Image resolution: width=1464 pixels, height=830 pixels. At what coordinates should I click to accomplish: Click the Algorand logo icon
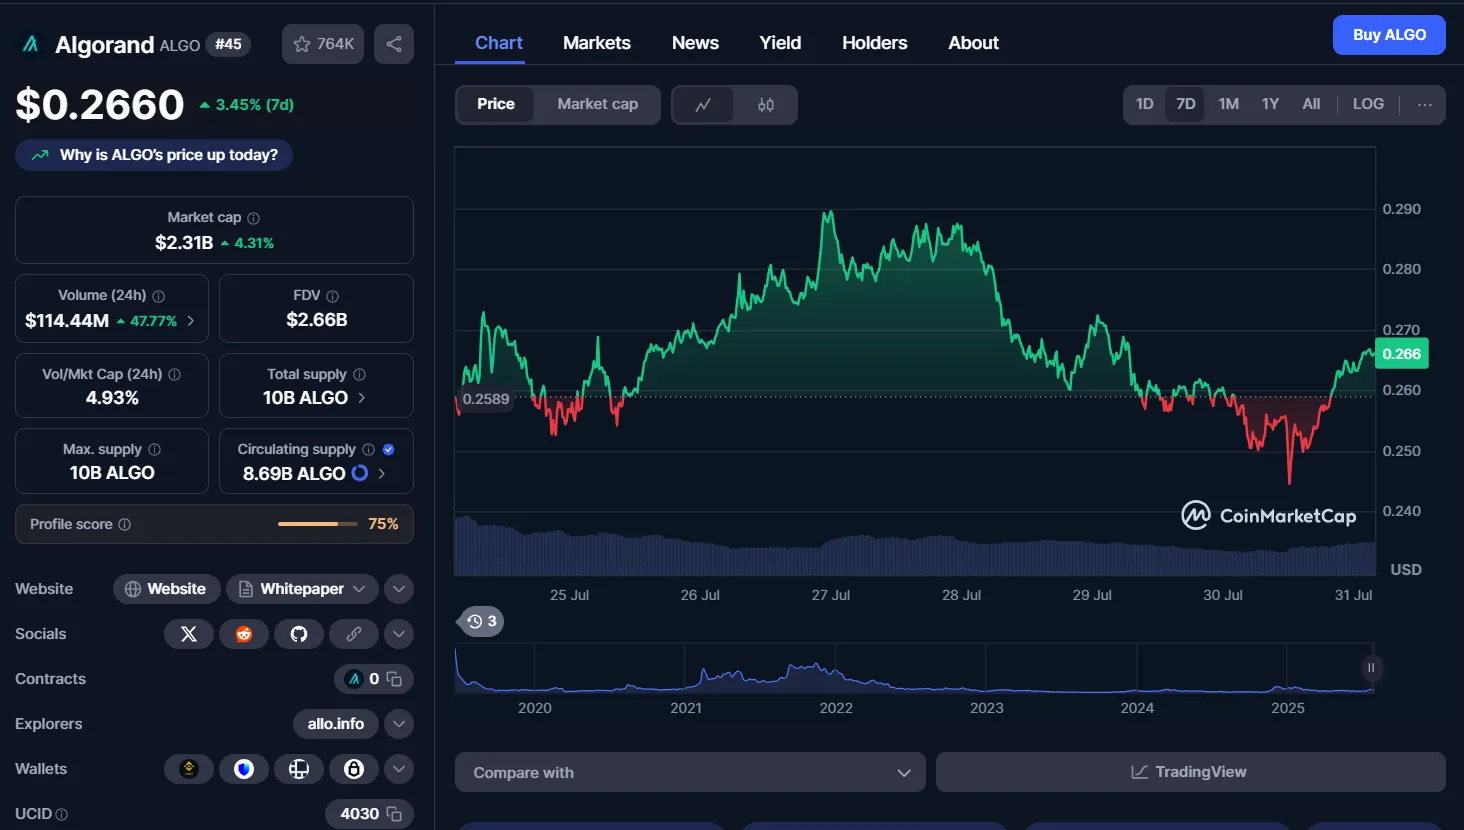(x=30, y=44)
